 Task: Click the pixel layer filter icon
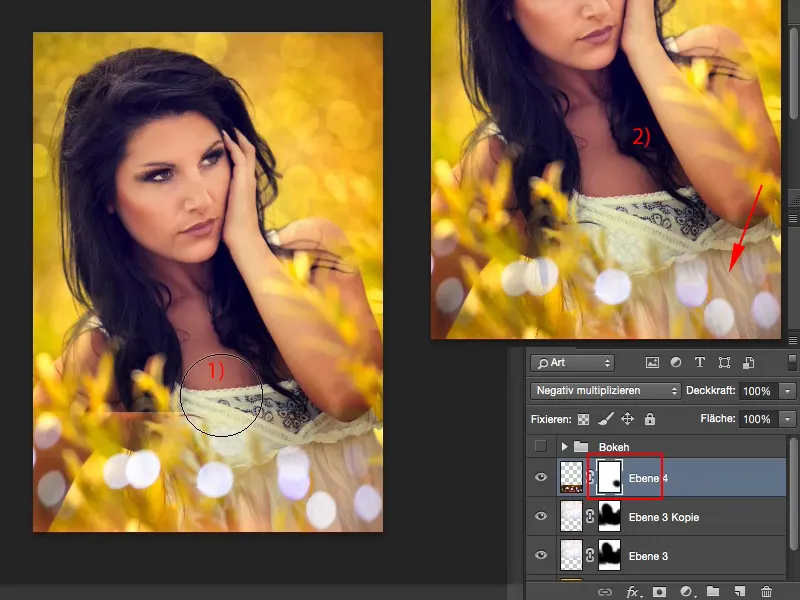click(653, 363)
